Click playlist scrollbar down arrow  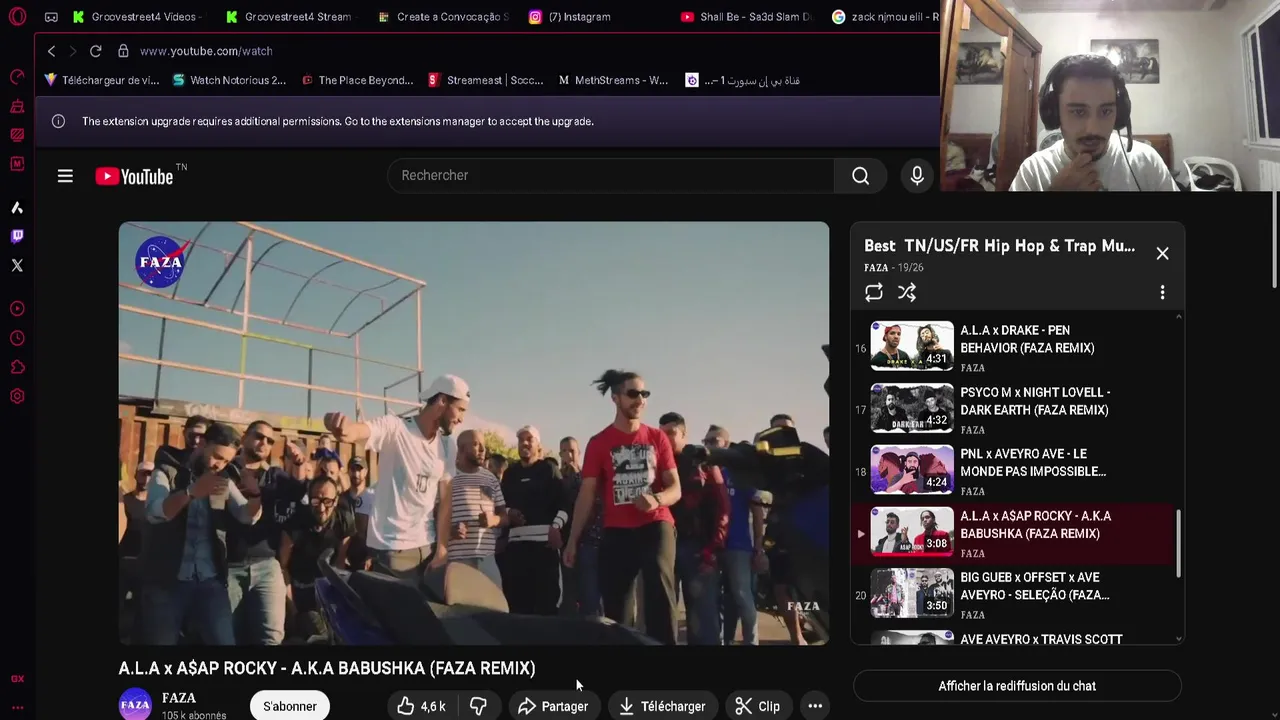click(x=1179, y=639)
